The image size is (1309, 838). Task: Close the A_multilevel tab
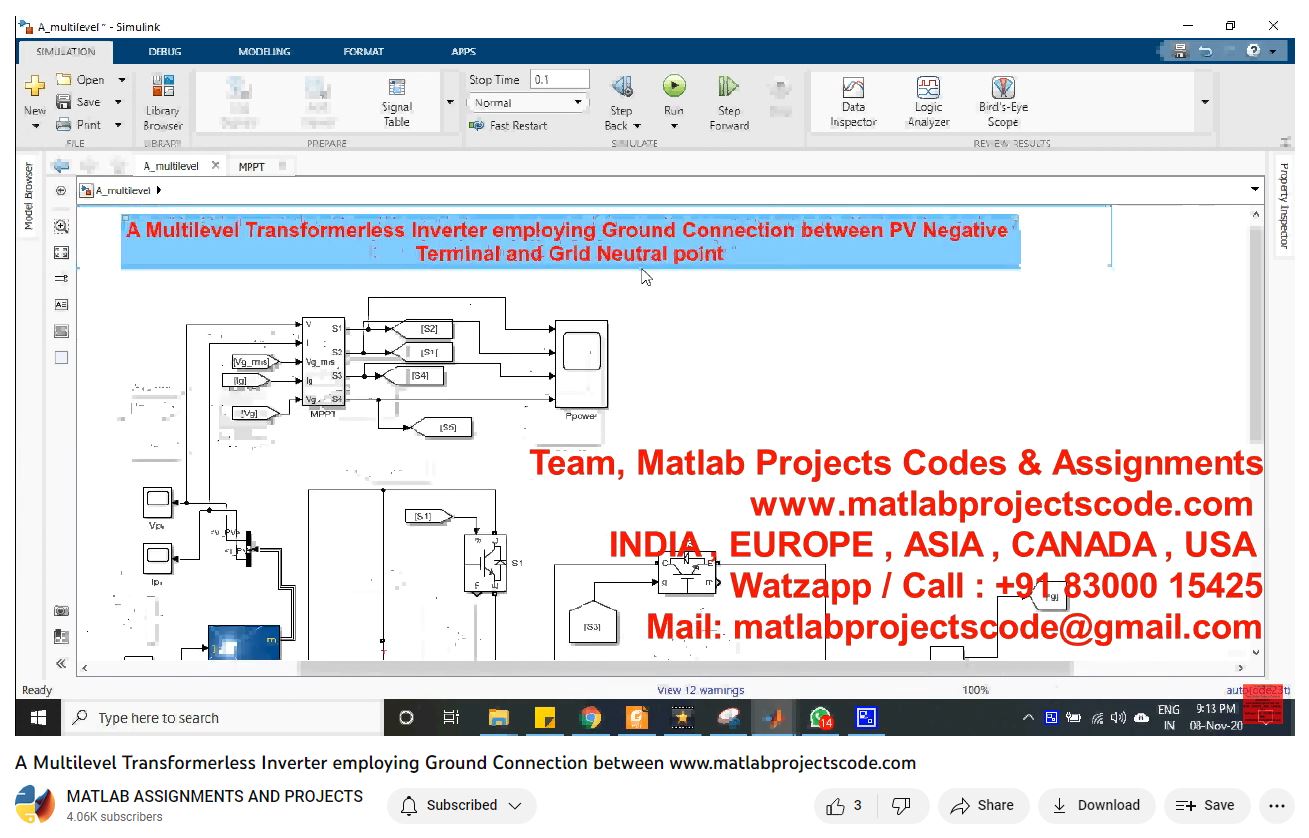[x=215, y=165]
